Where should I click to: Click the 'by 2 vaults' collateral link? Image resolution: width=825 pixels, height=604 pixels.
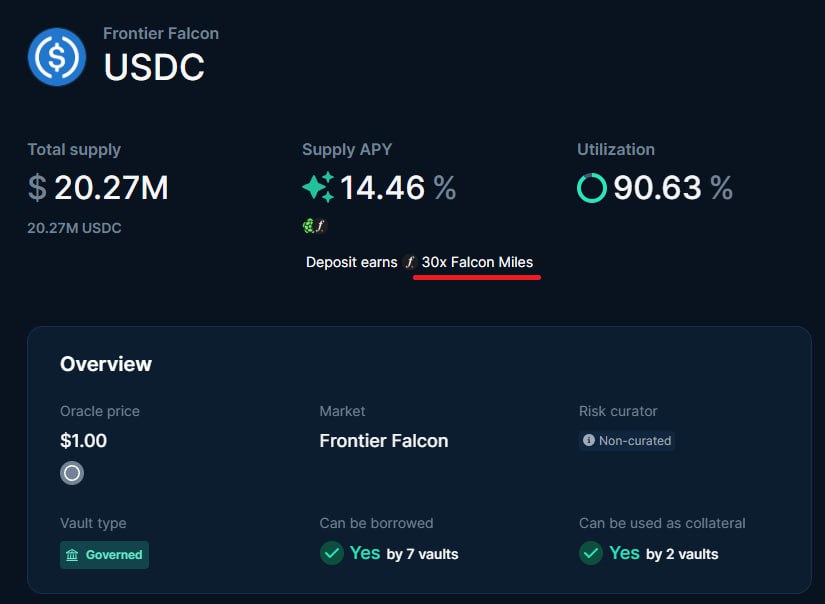(x=681, y=554)
